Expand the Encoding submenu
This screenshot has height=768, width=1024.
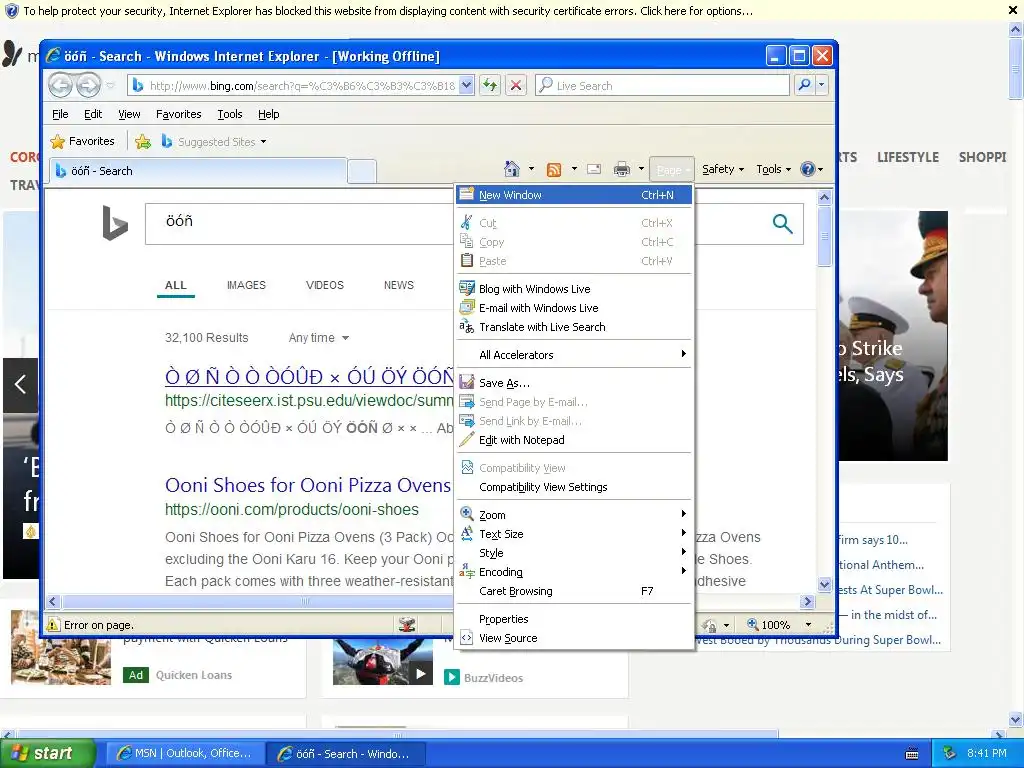click(x=574, y=571)
